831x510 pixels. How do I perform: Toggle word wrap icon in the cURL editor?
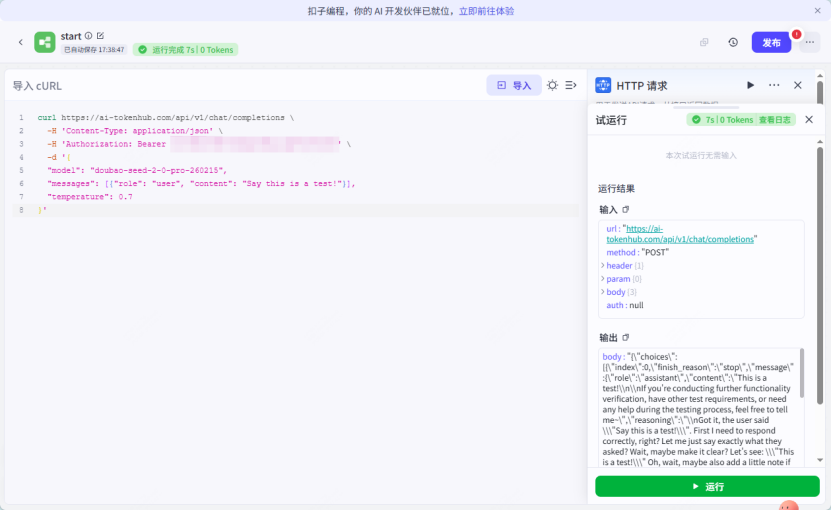point(571,85)
